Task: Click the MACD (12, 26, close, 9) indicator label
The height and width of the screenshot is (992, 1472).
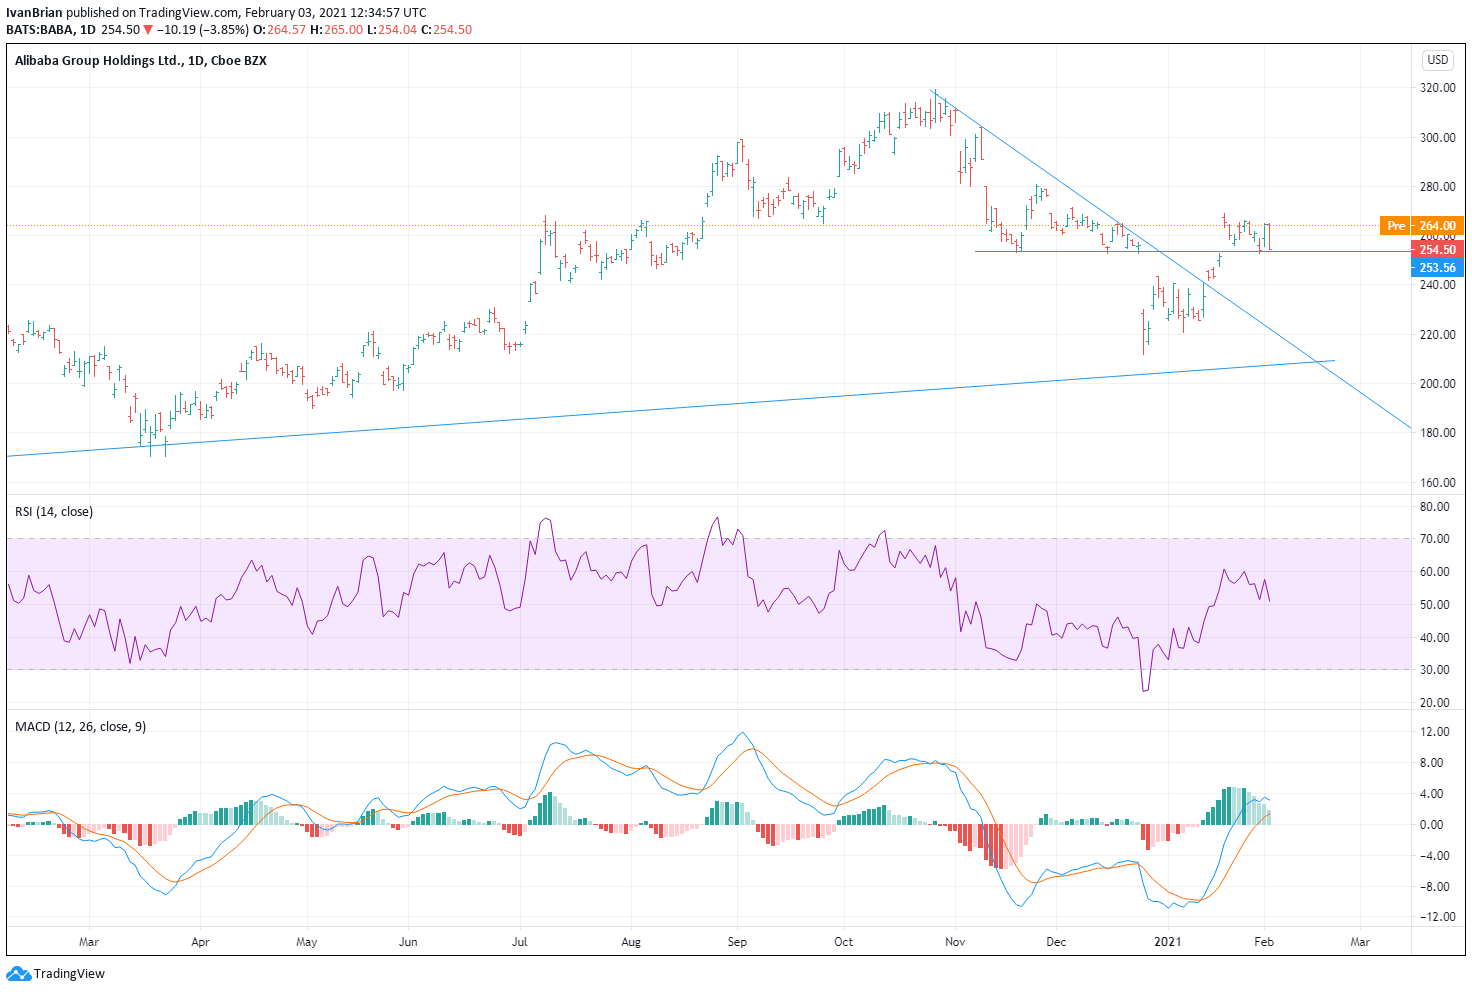Action: [x=80, y=727]
